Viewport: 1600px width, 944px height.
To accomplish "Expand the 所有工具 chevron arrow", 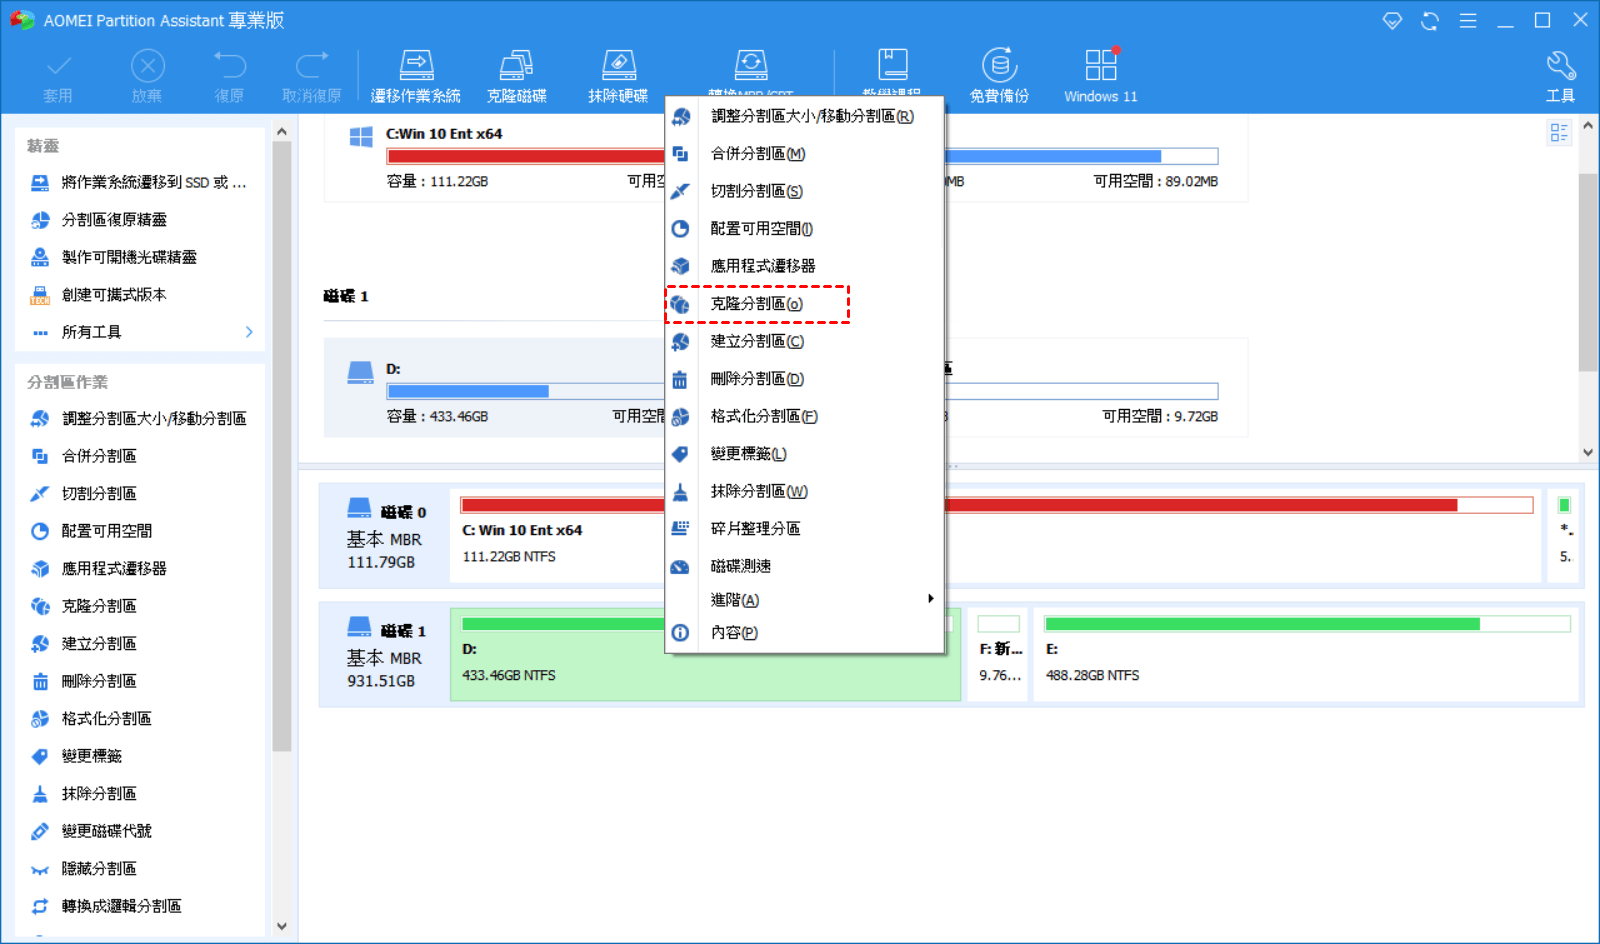I will pos(249,332).
